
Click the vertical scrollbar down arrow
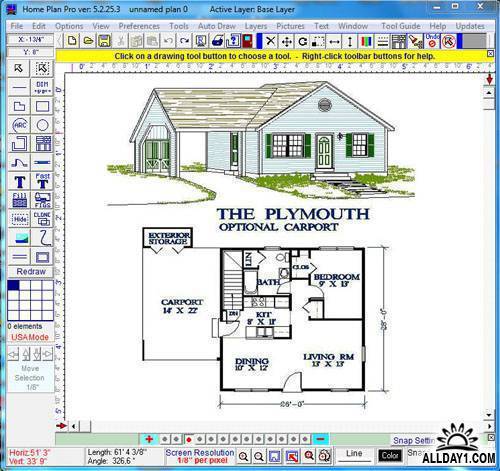coord(489,415)
